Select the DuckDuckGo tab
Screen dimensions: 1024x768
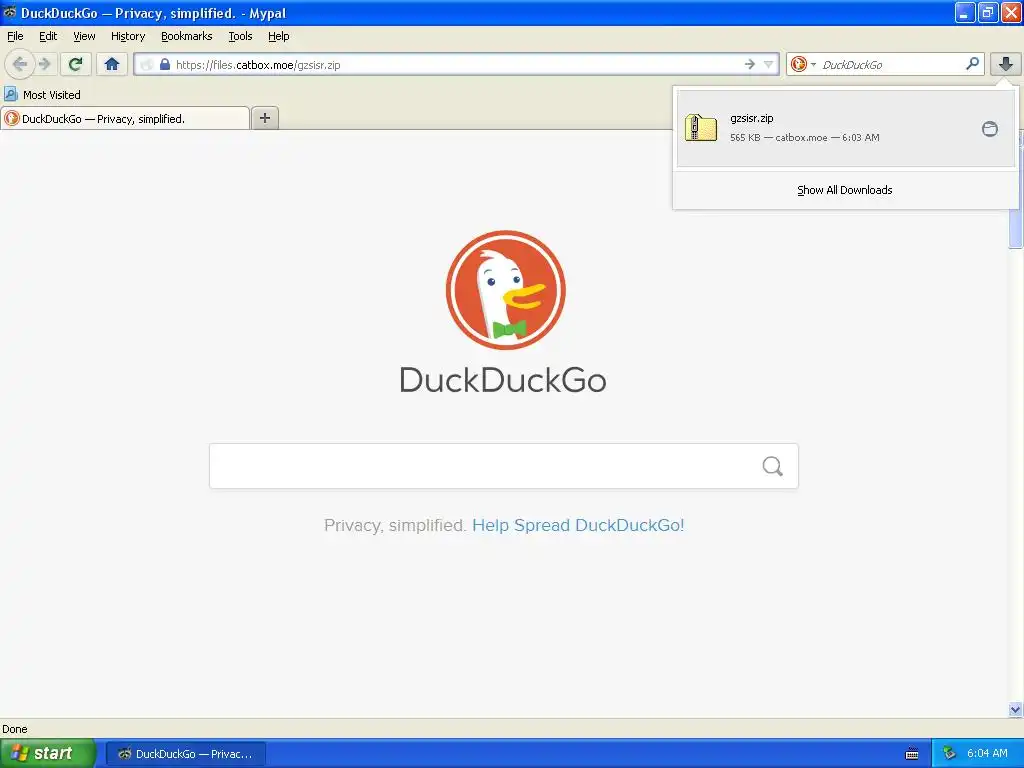click(x=125, y=118)
